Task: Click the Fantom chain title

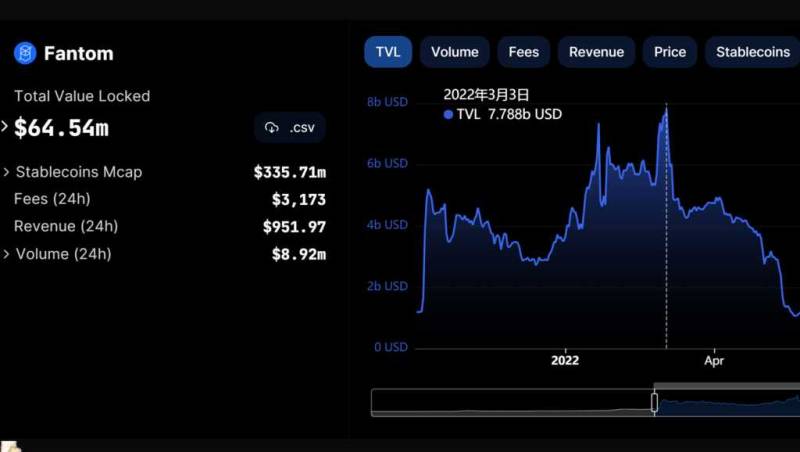Action: [79, 53]
